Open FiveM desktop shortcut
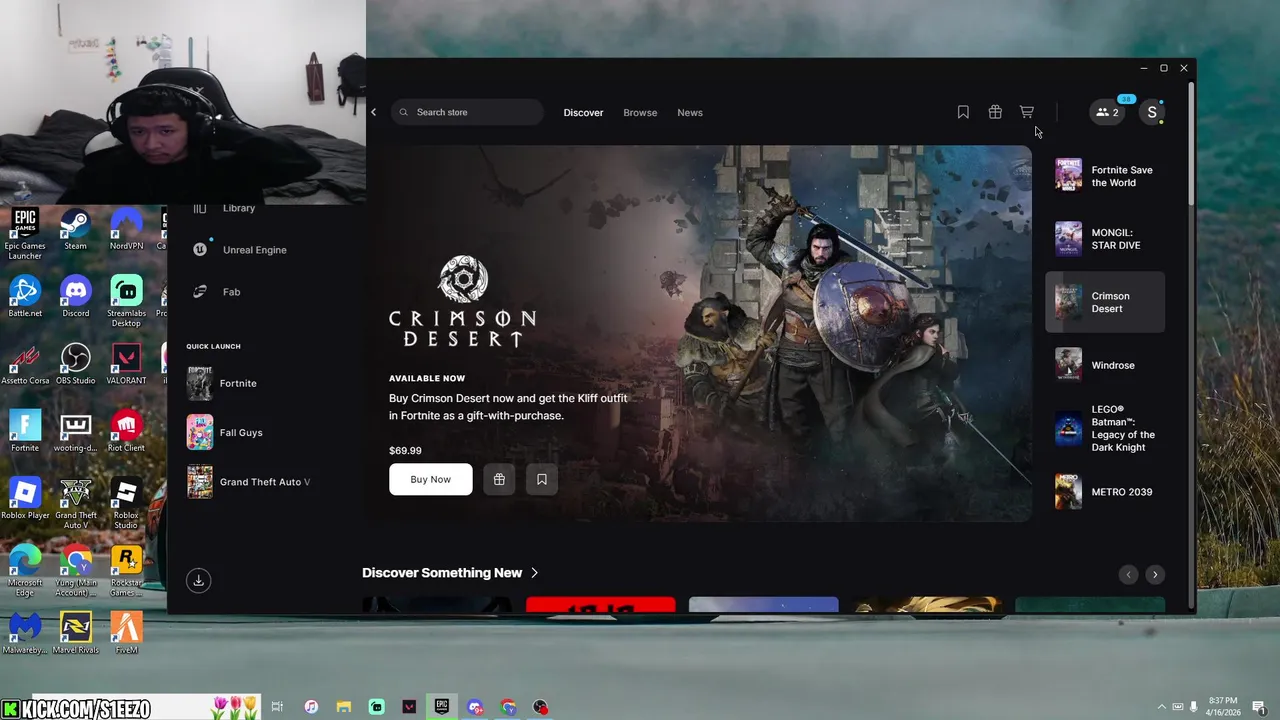The height and width of the screenshot is (720, 1280). 126,632
